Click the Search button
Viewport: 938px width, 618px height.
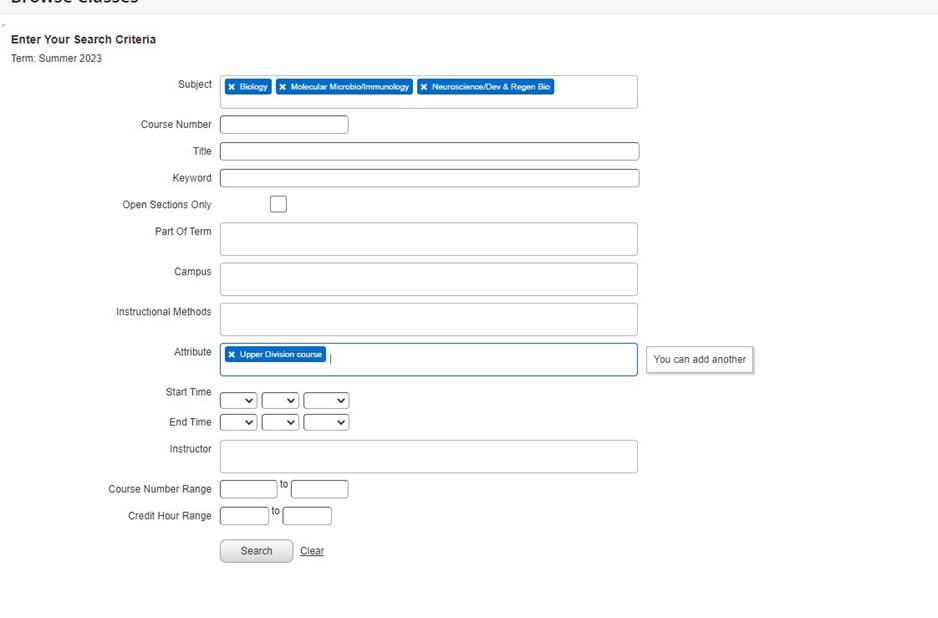pyautogui.click(x=256, y=551)
